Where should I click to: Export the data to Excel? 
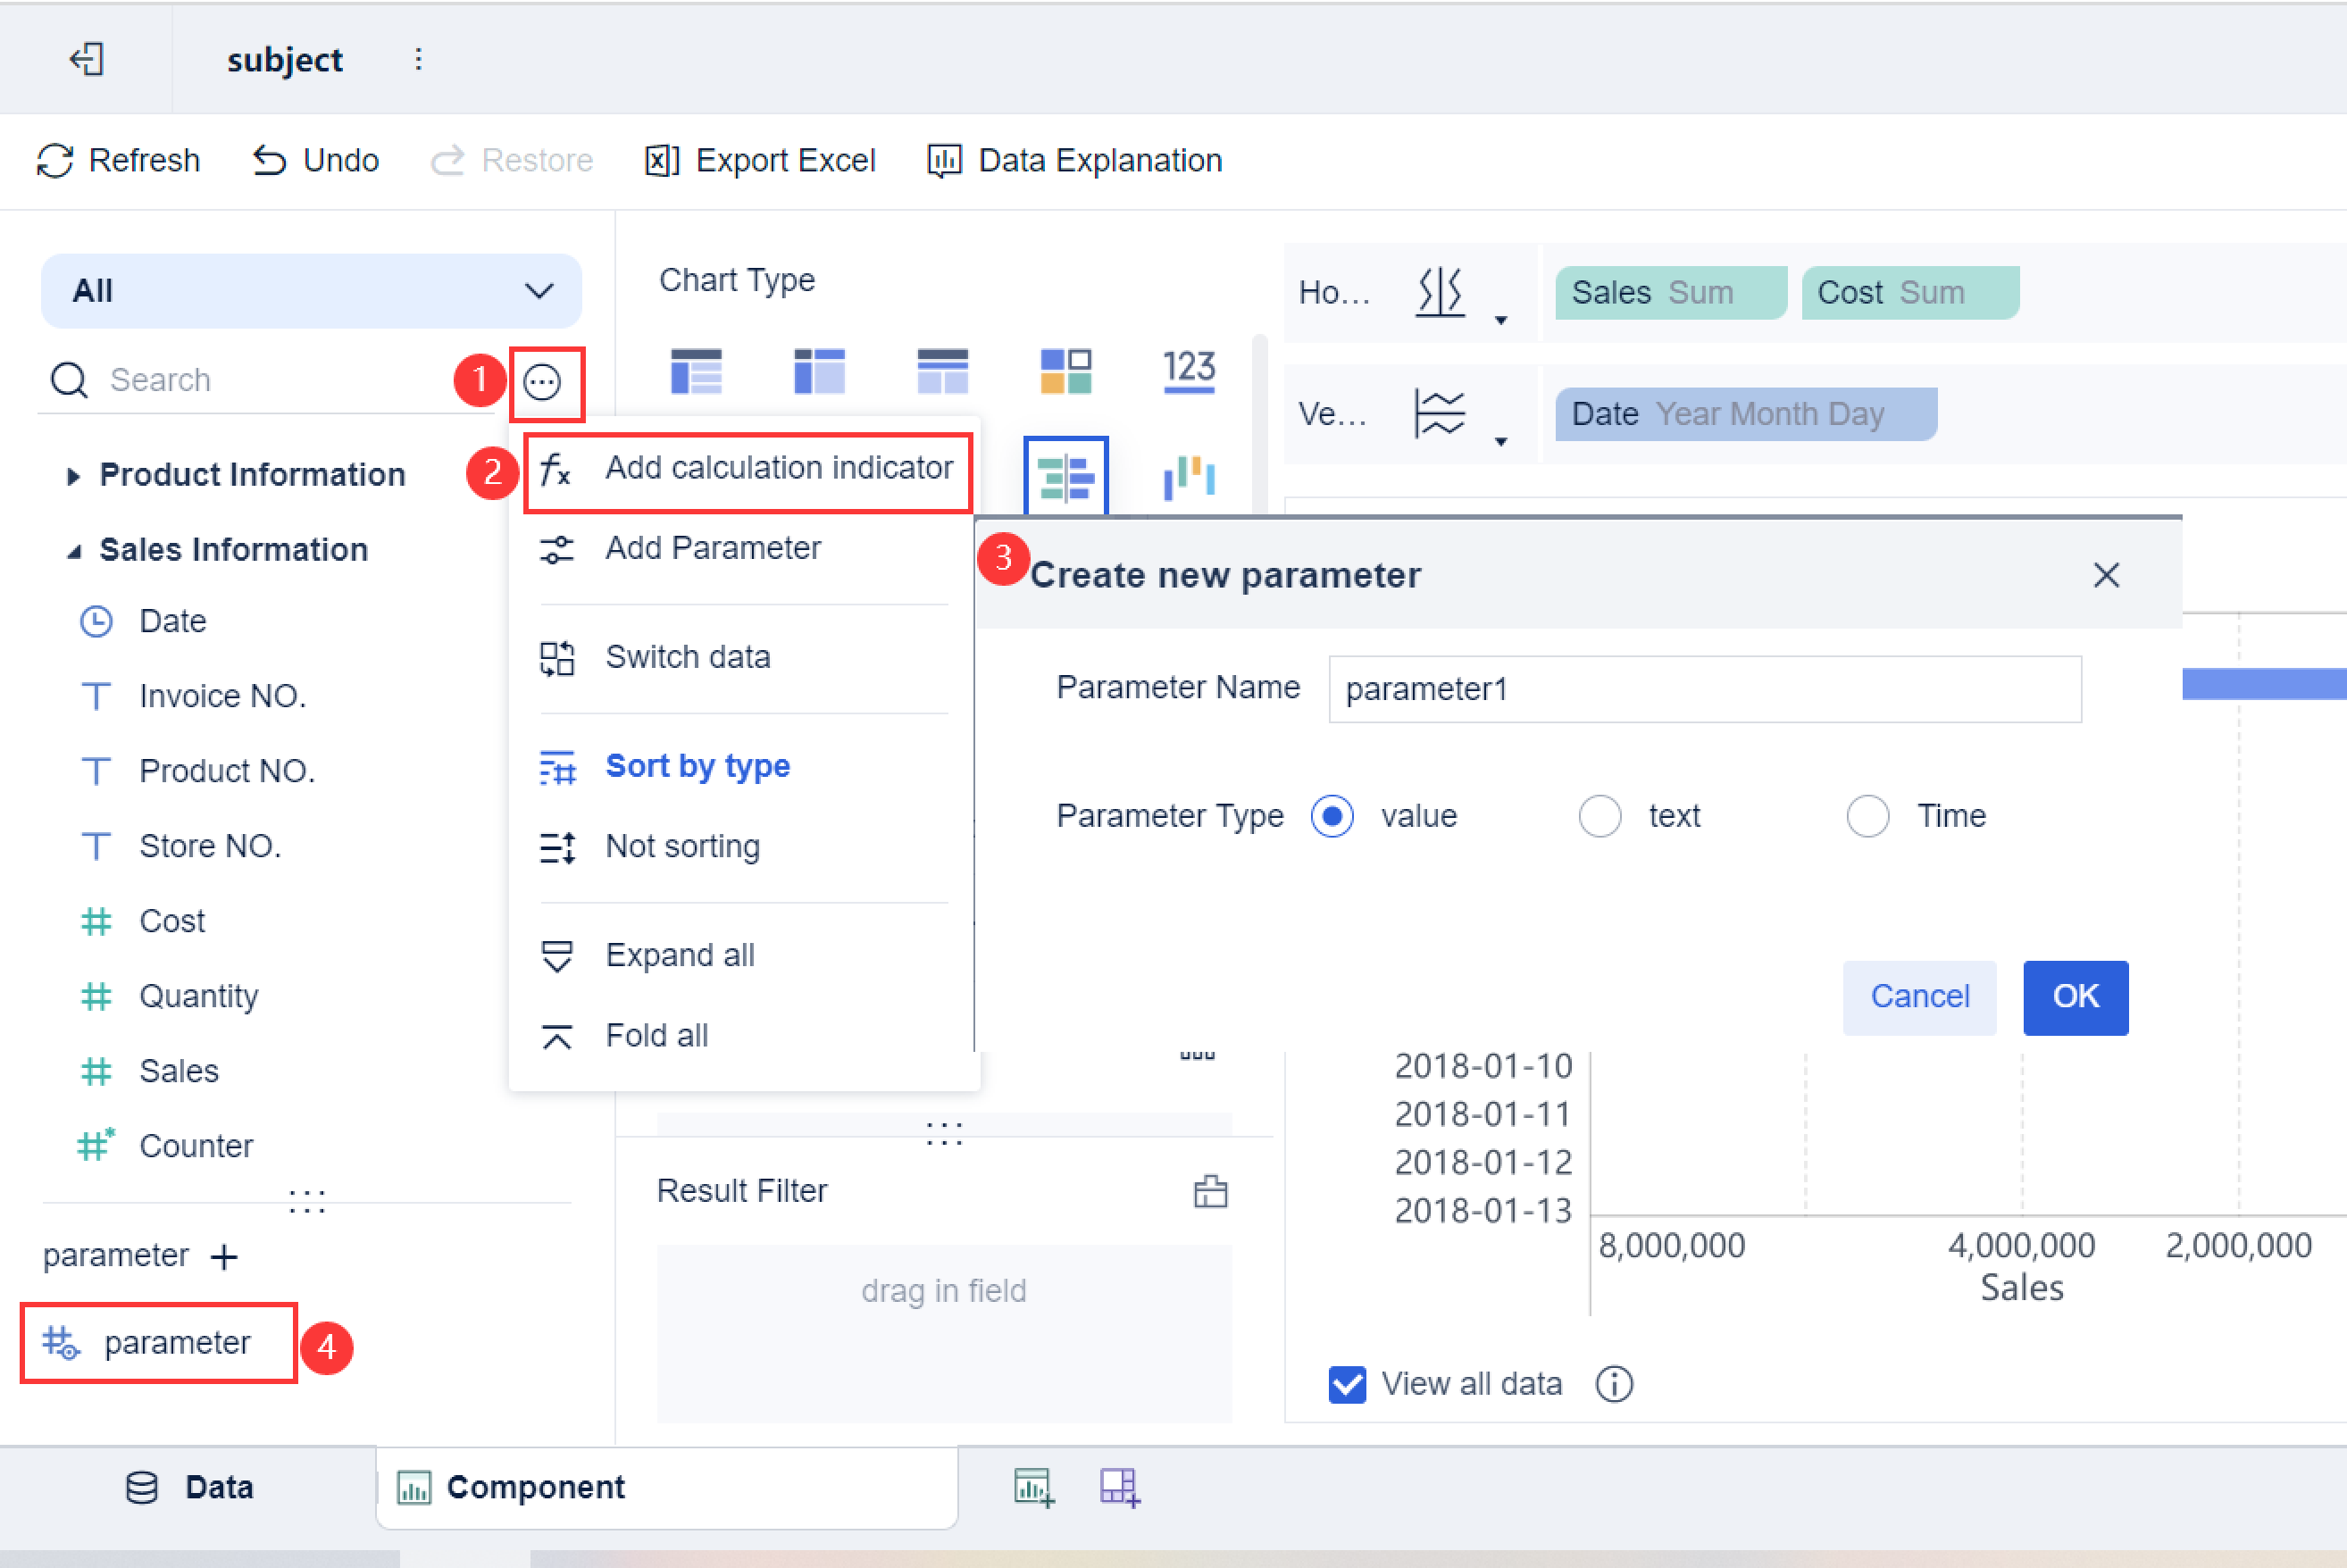(x=760, y=160)
